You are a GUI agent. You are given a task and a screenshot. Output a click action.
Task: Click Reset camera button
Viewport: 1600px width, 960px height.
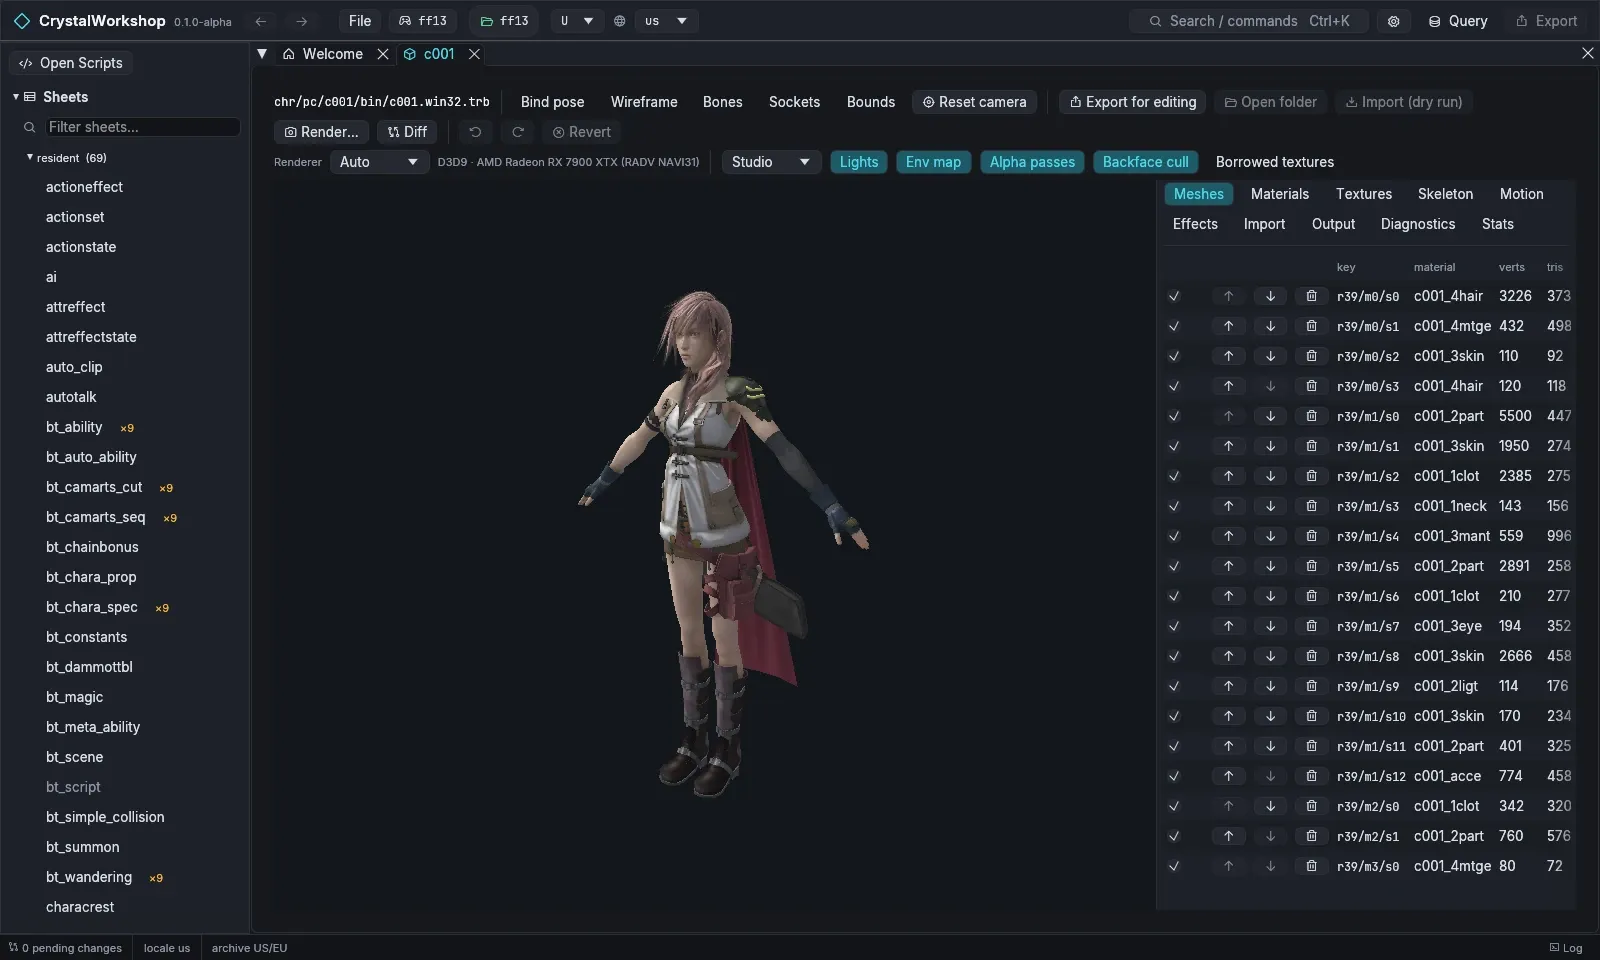pos(974,102)
